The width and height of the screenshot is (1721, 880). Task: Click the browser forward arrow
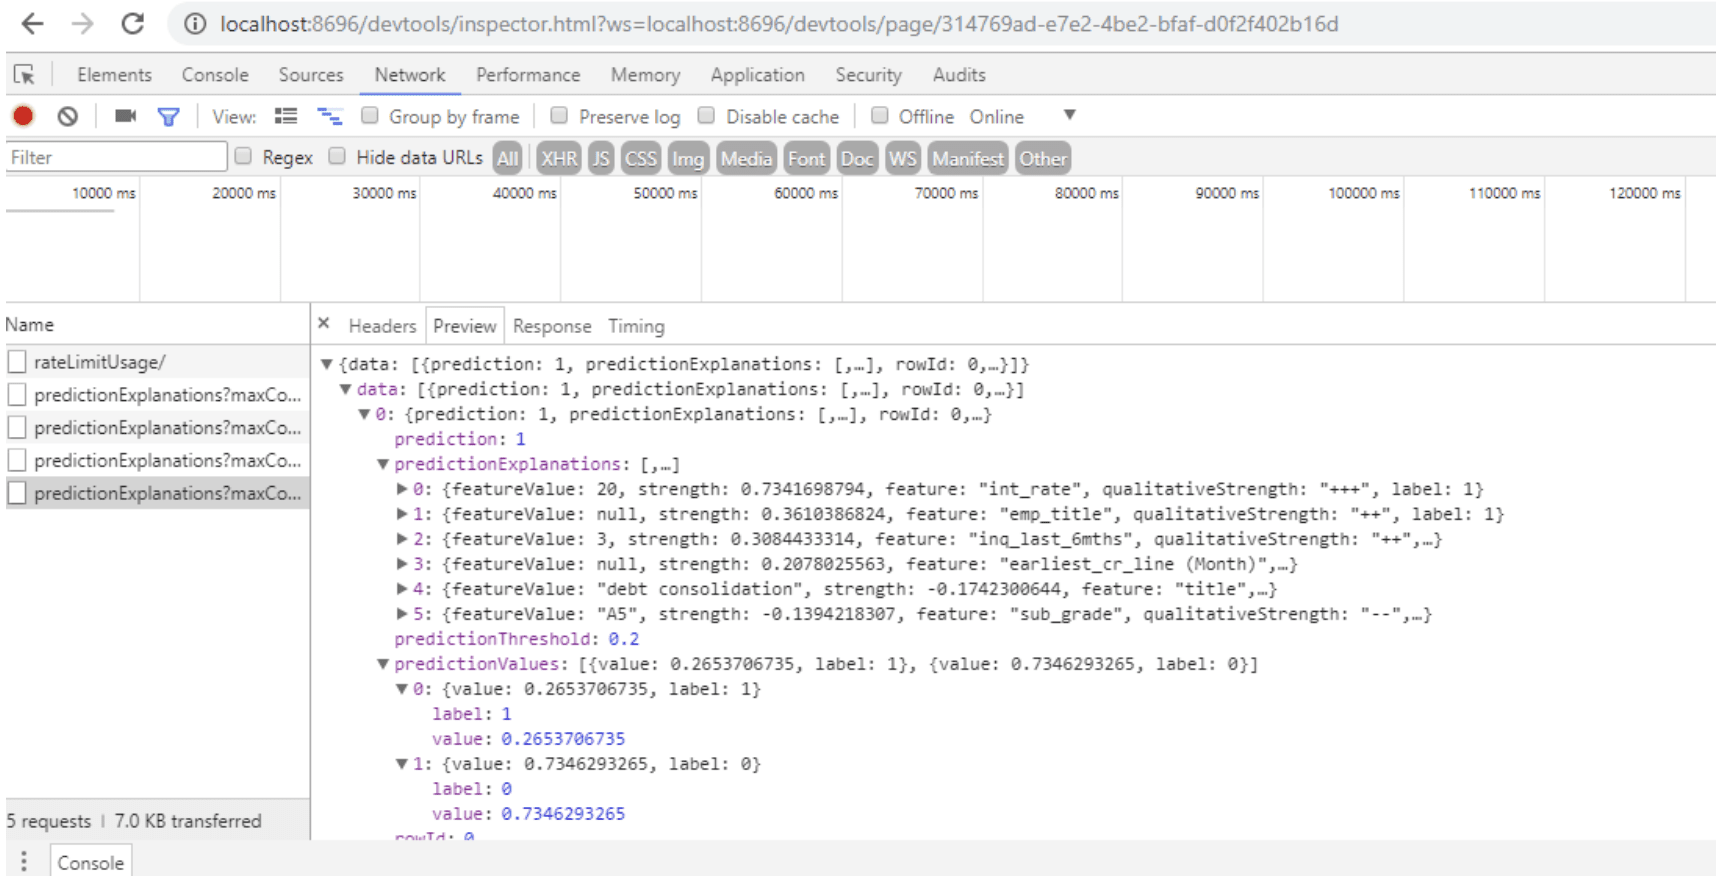(x=82, y=23)
